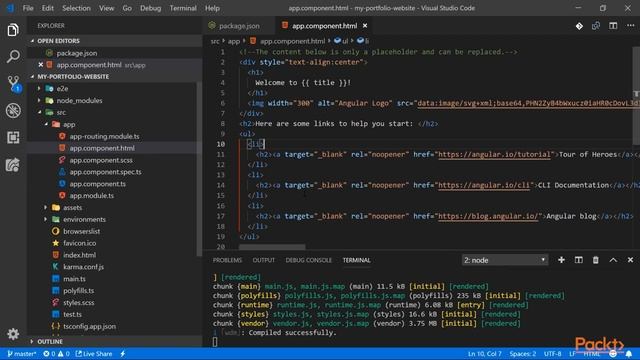This screenshot has height=360, width=640.
Task: Collapse the app folder
Action: click(x=46, y=124)
